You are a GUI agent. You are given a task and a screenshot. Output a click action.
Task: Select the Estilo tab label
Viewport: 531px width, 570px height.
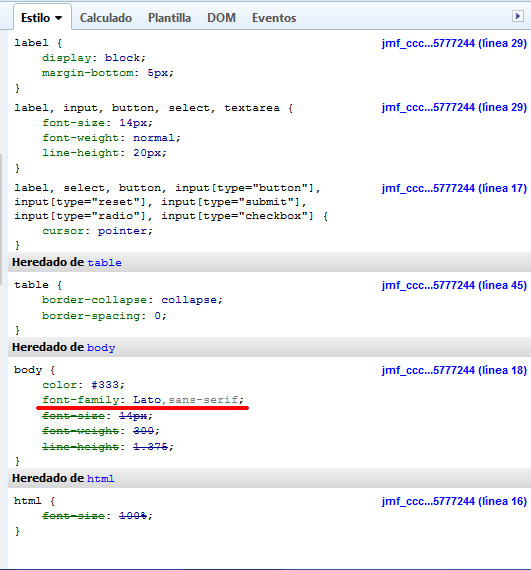(35, 18)
